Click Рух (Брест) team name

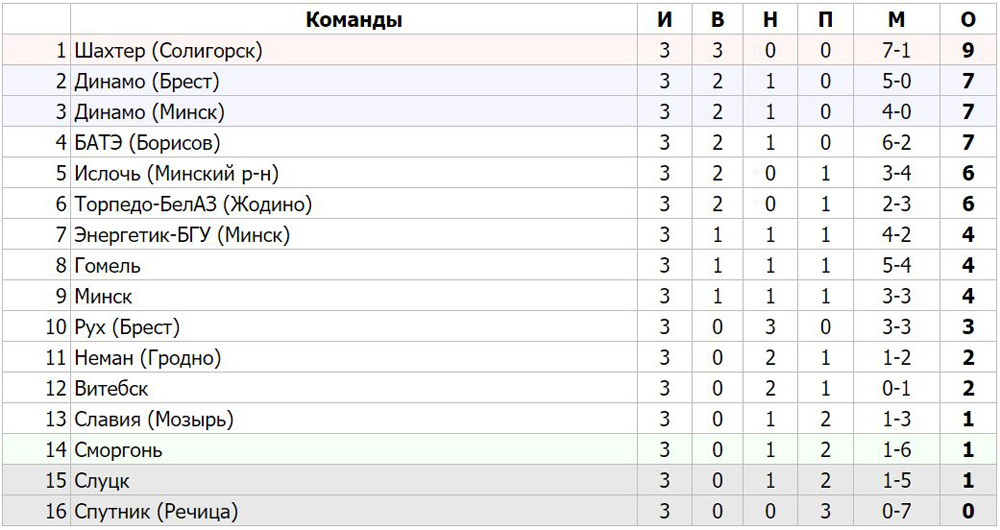127,327
